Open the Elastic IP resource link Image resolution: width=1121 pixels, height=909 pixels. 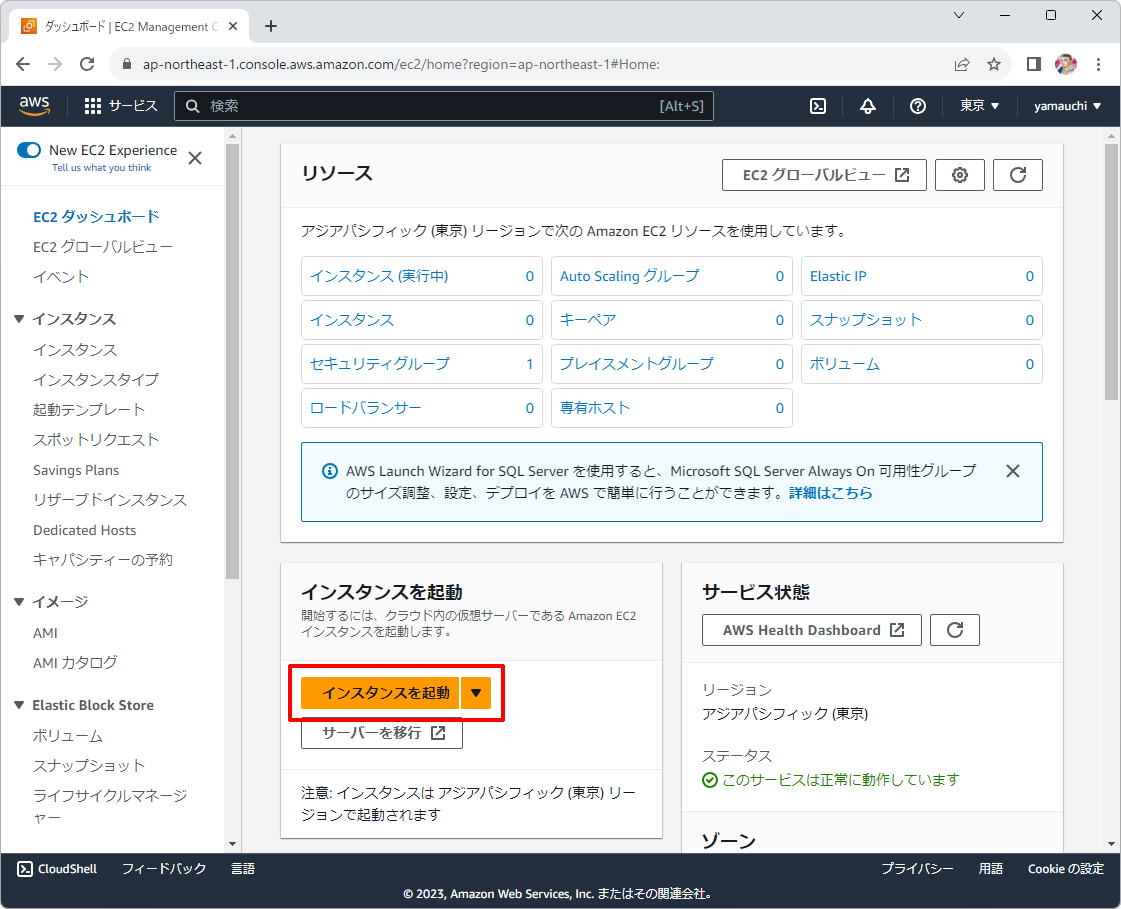838,276
